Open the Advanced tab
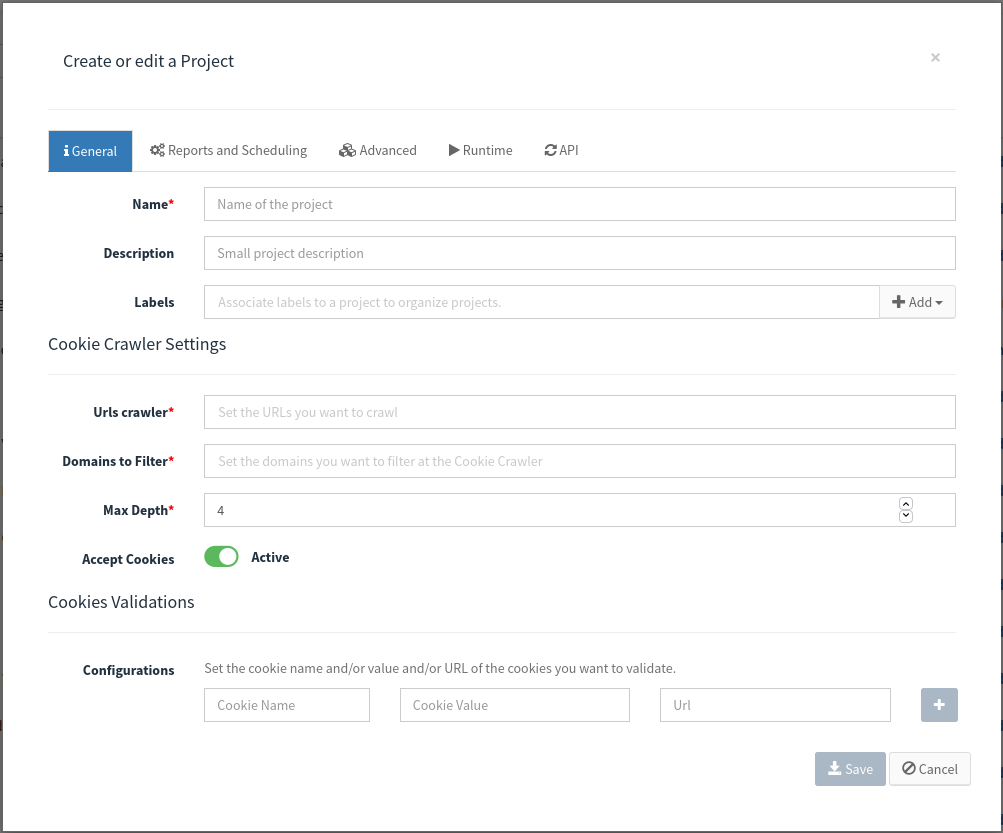This screenshot has width=1003, height=833. 377,150
